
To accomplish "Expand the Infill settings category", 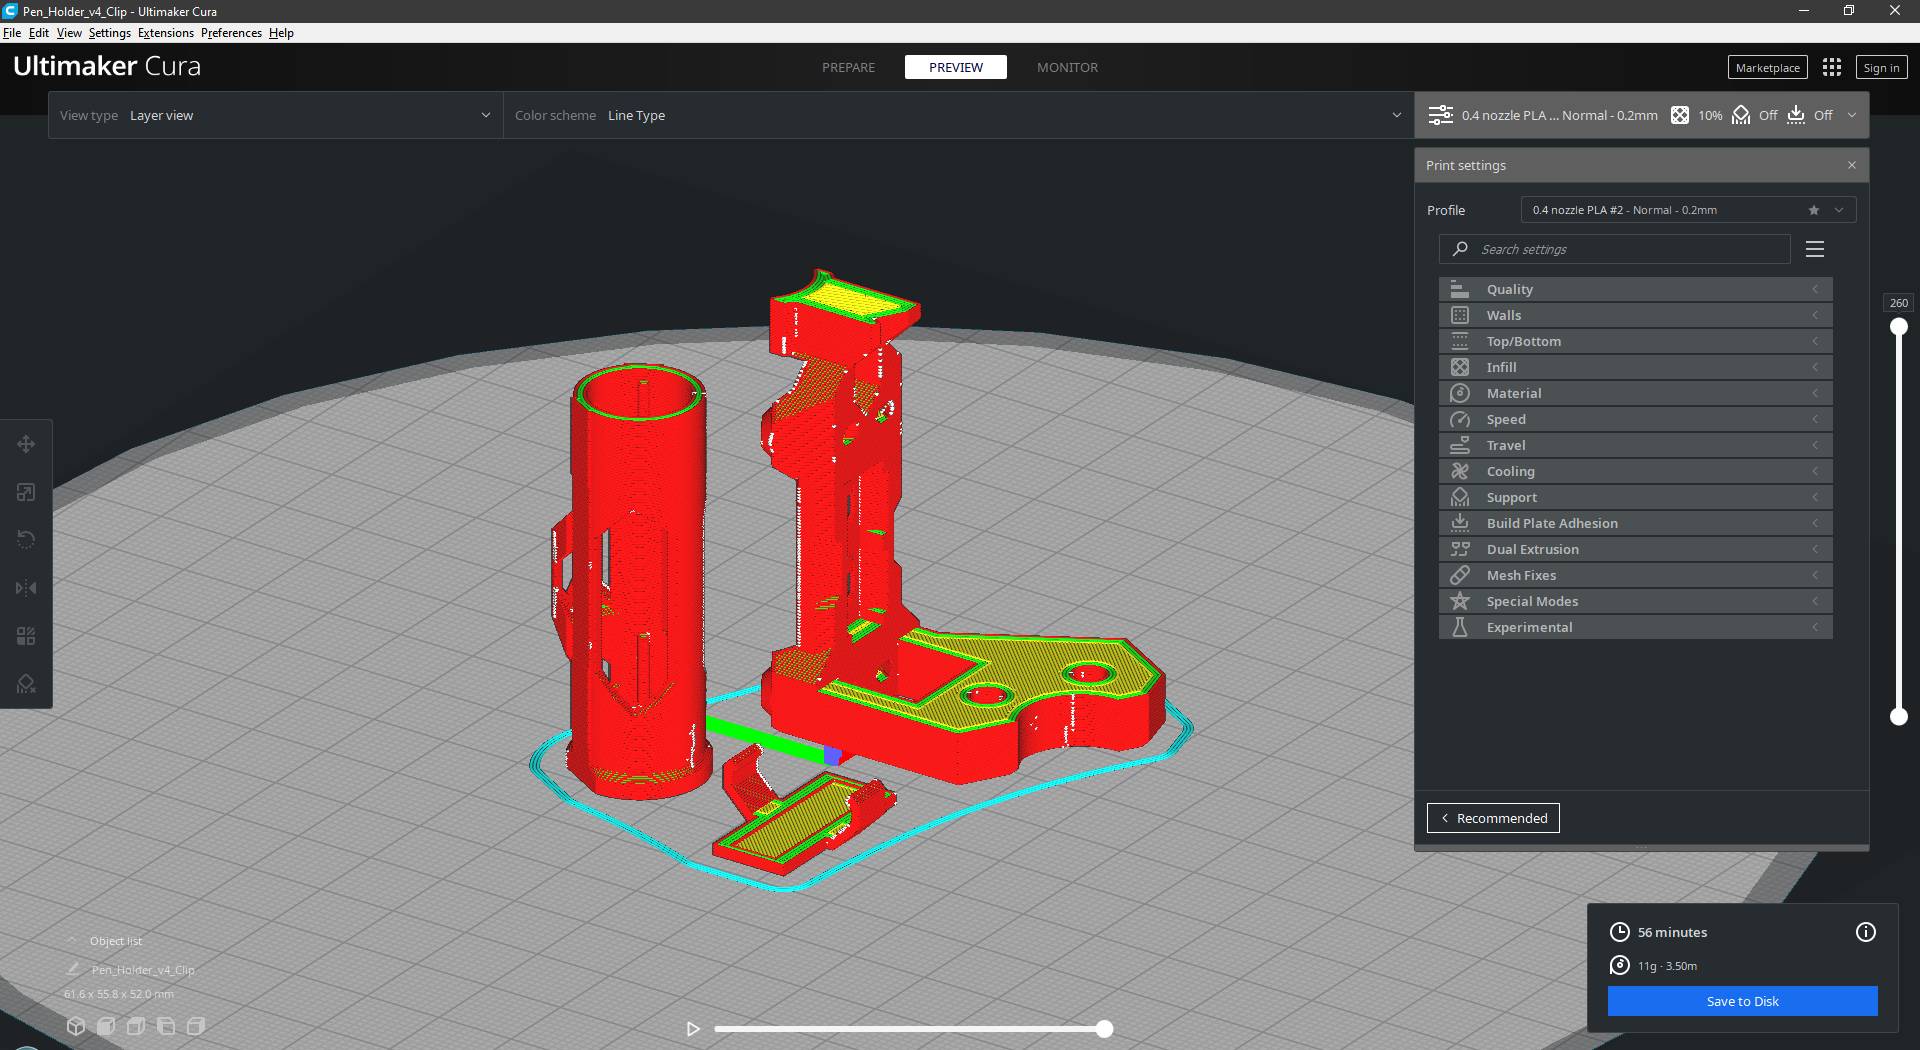I will coord(1636,367).
